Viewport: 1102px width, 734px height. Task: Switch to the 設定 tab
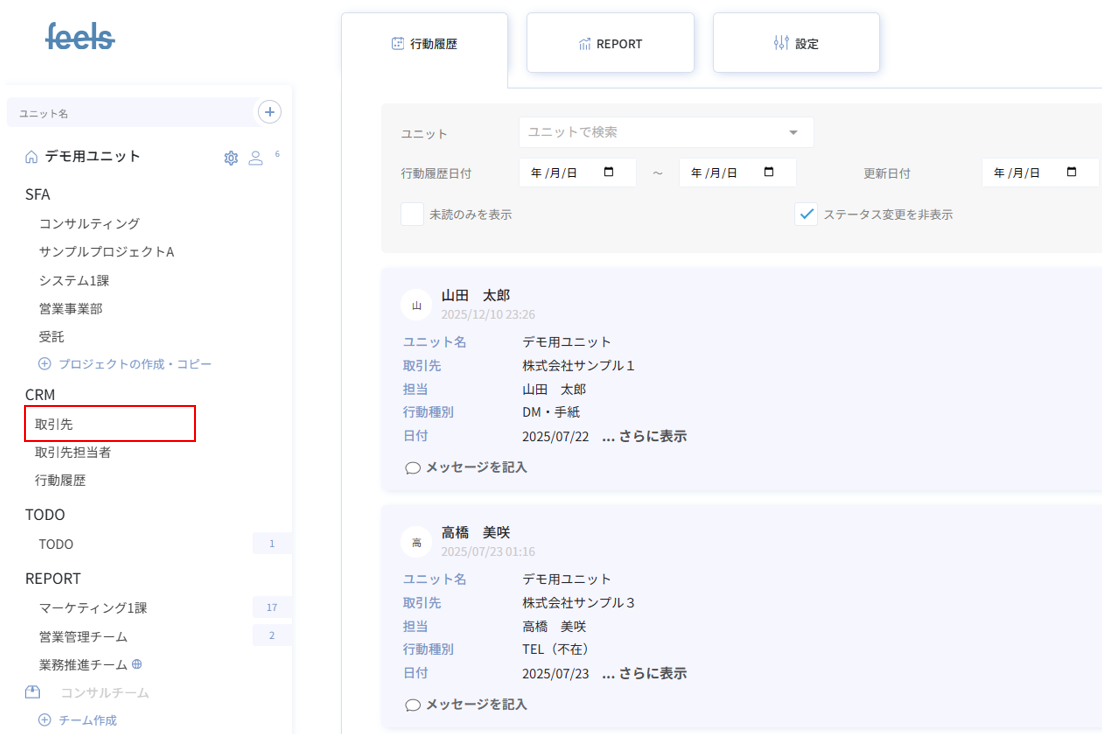[x=796, y=43]
